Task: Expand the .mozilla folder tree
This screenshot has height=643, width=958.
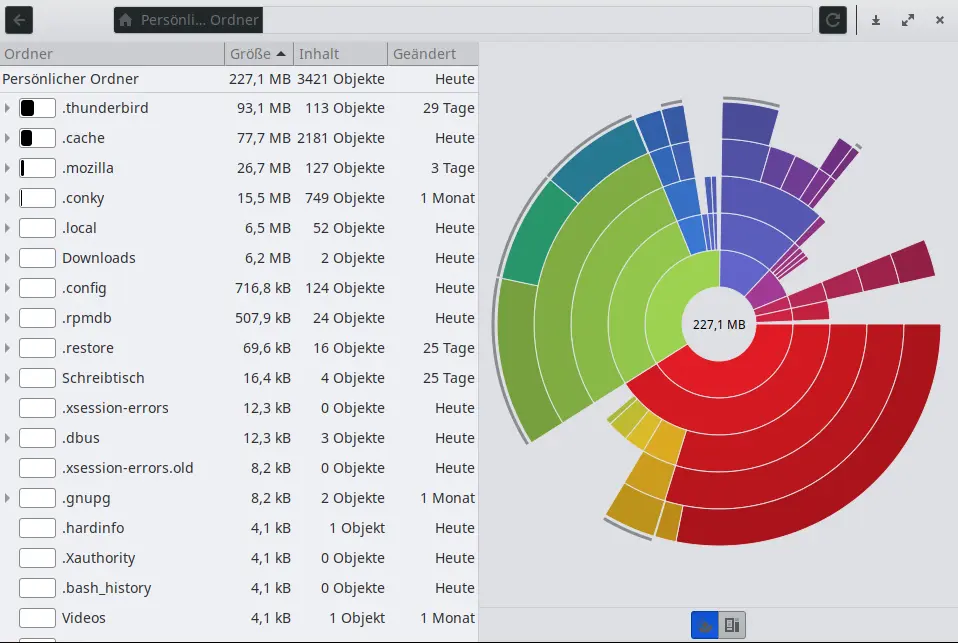Action: pos(7,168)
